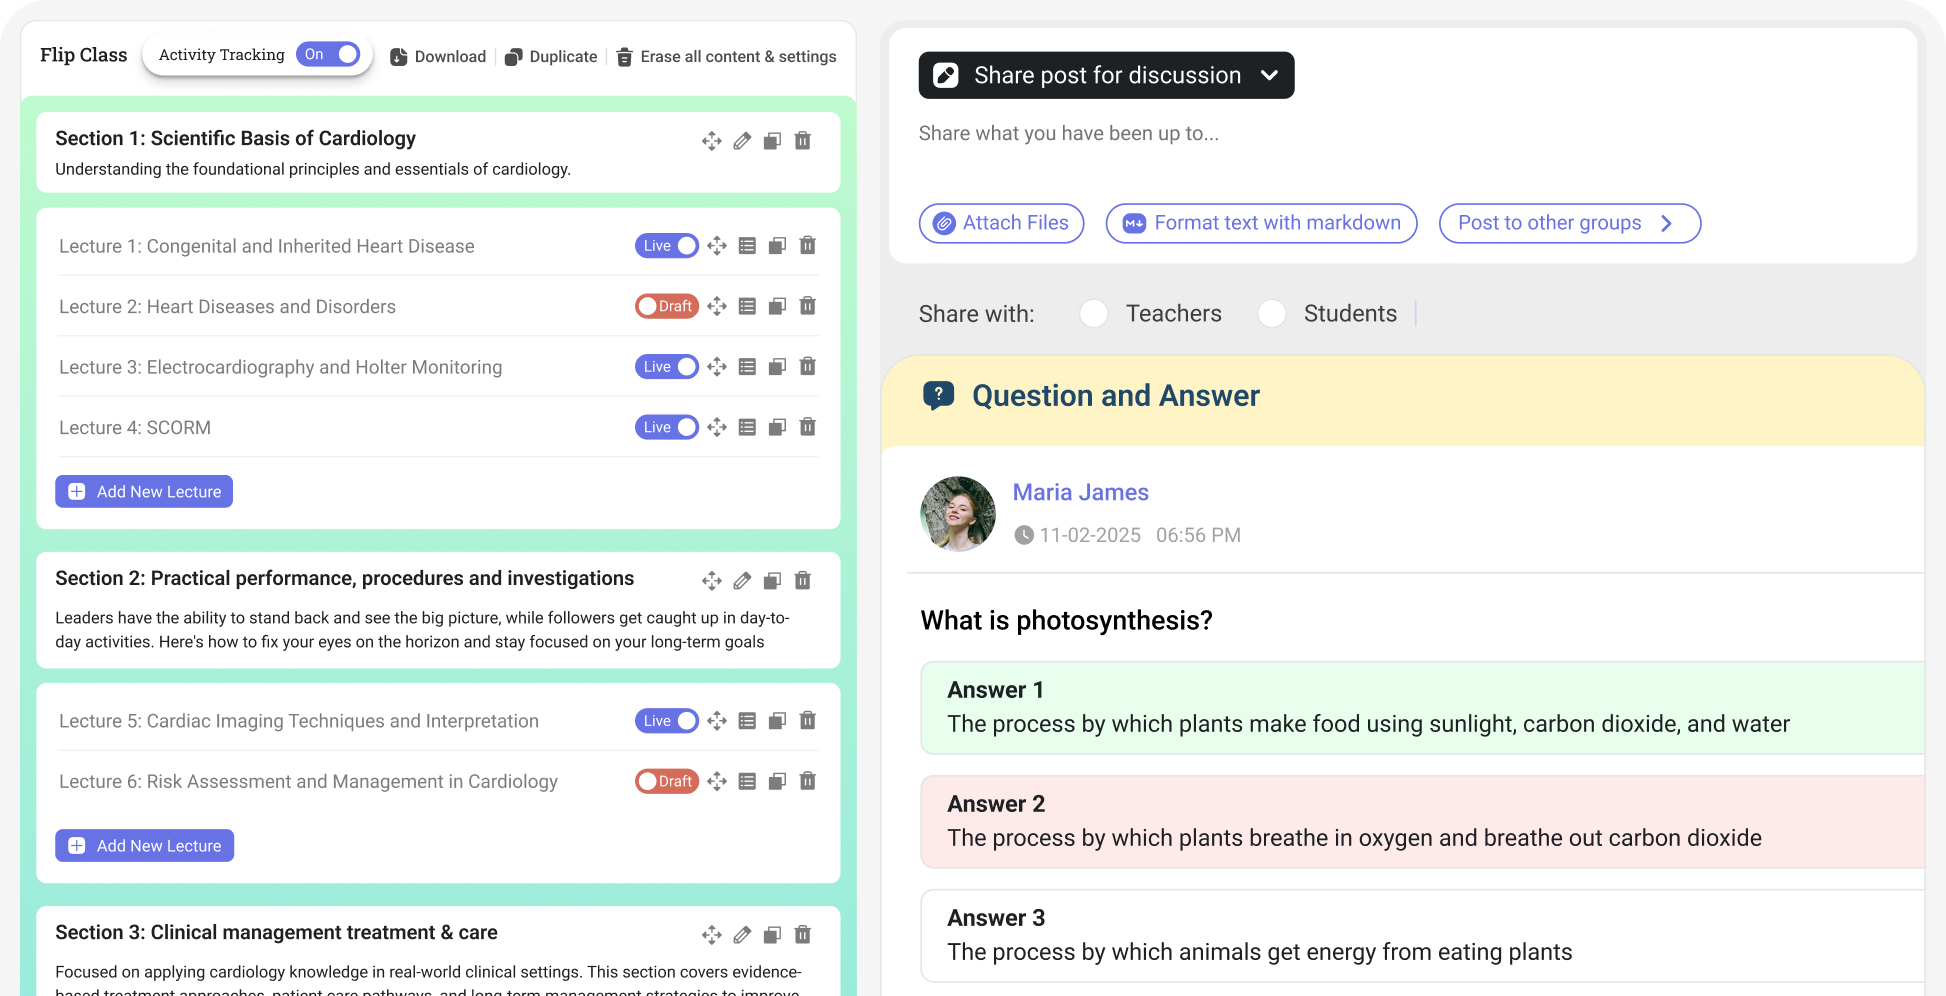The image size is (1946, 996).
Task: Delete Section 1 using the trash icon
Action: [x=802, y=141]
